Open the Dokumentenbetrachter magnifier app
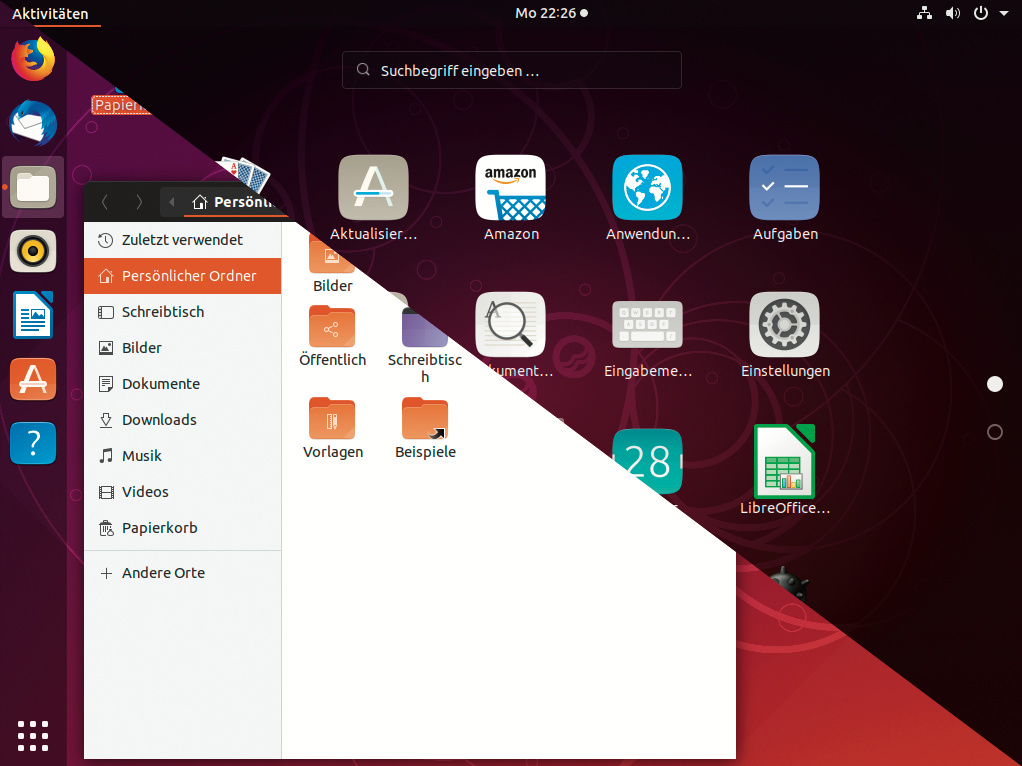Viewport: 1022px width, 766px height. 510,324
